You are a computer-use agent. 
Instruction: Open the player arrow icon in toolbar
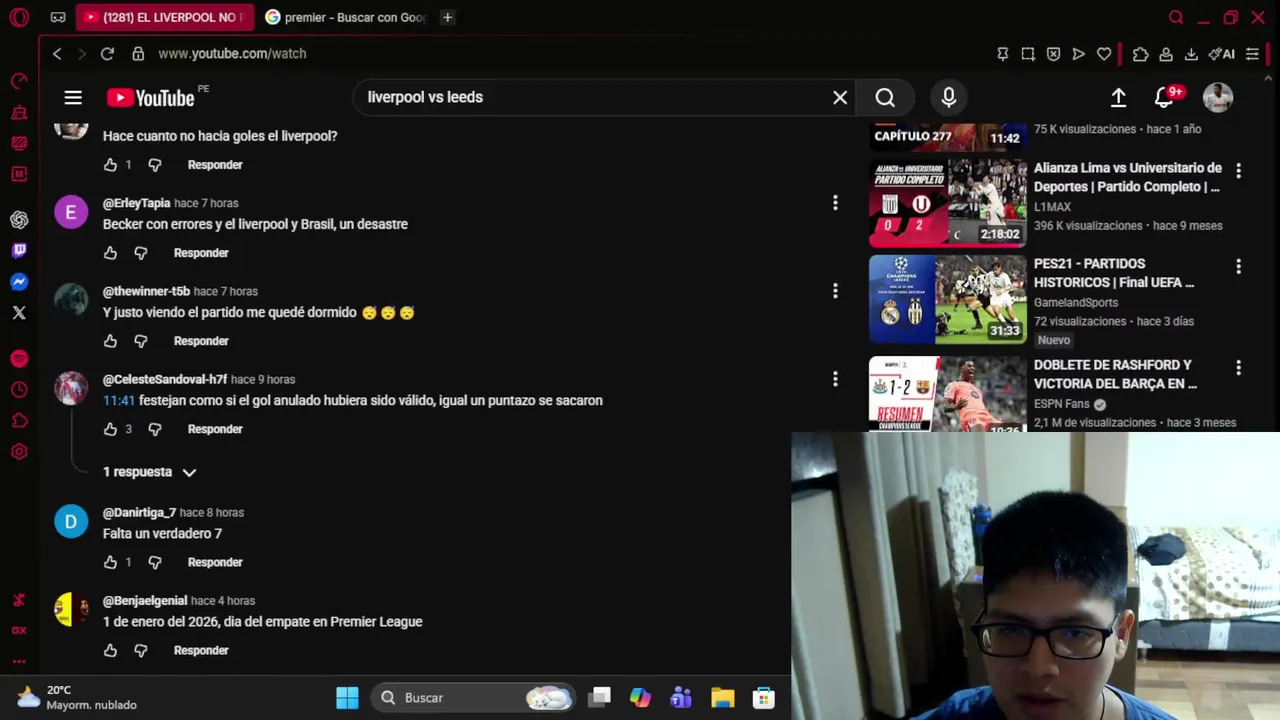[x=1078, y=54]
